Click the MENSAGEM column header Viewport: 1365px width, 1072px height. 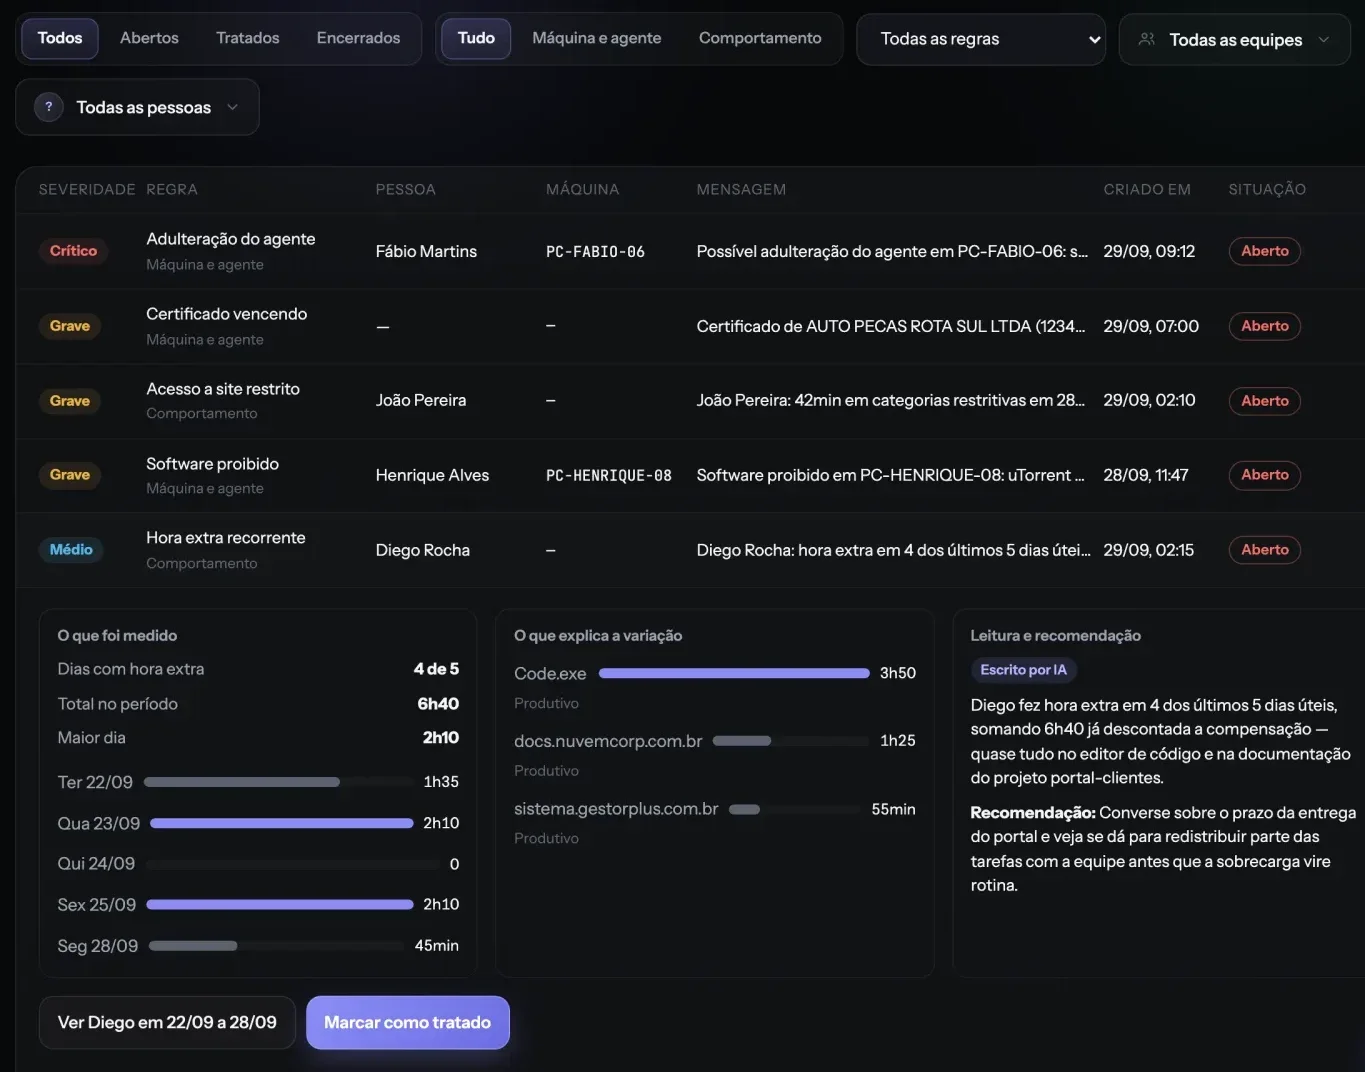[x=741, y=189]
